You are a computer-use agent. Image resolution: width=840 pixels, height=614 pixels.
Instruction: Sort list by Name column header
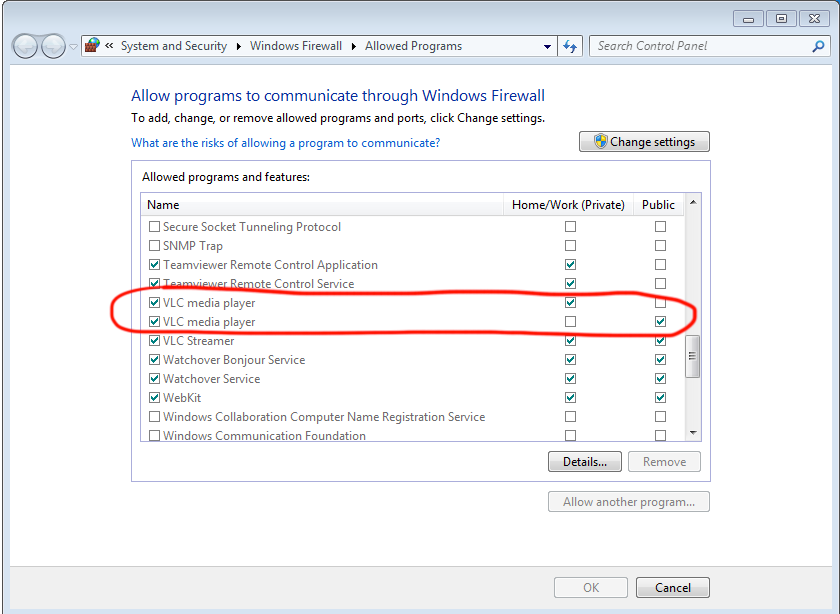(322, 205)
